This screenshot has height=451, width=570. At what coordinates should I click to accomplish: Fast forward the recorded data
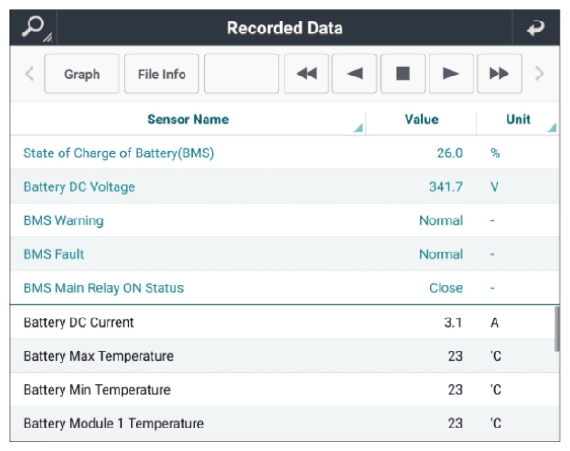click(499, 74)
